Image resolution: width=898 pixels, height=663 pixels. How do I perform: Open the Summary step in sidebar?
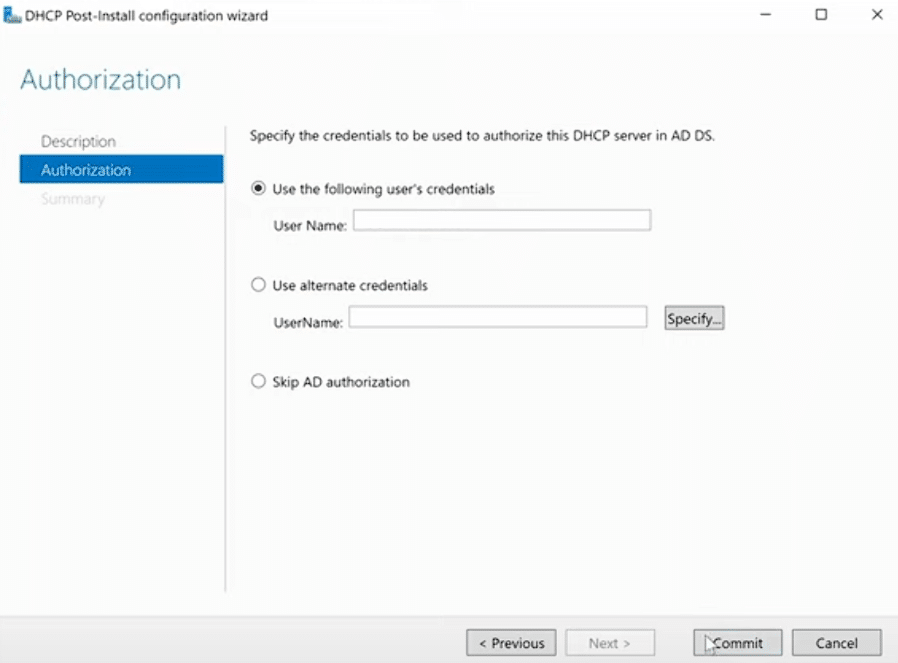pyautogui.click(x=73, y=199)
